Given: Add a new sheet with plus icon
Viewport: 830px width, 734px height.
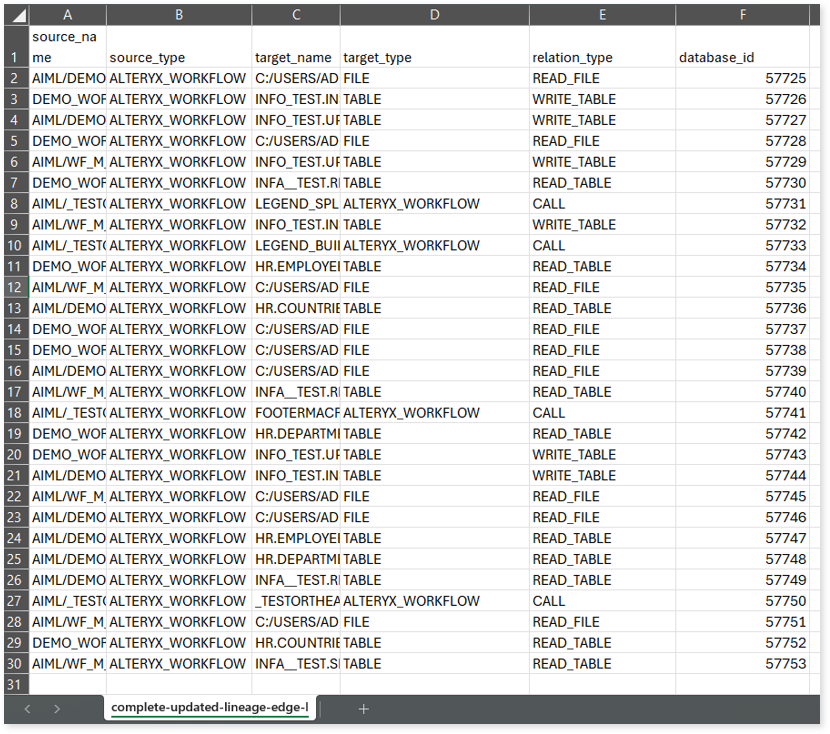Looking at the screenshot, I should tap(363, 709).
